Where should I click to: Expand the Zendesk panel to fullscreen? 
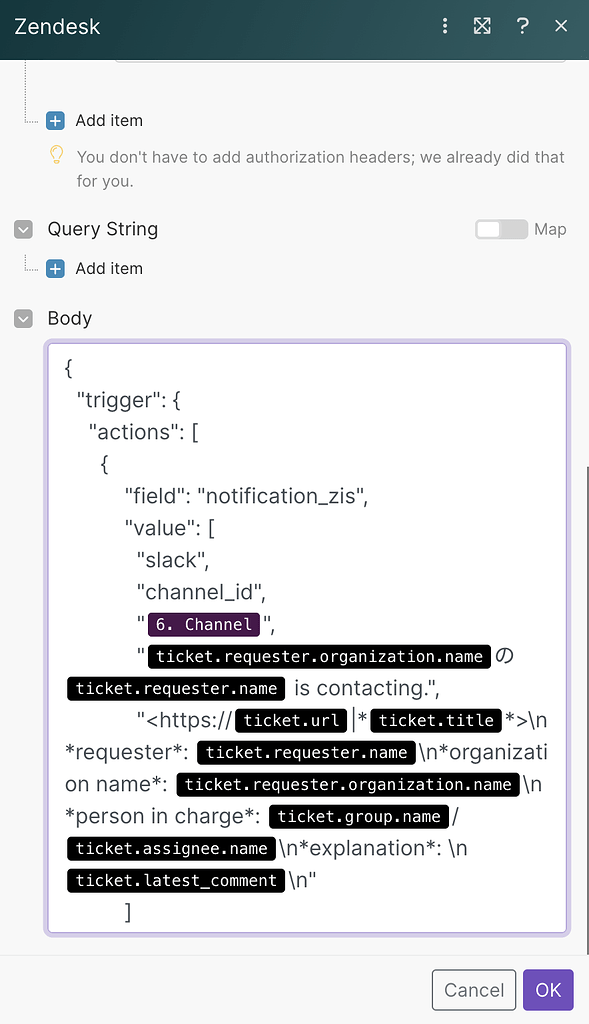(x=482, y=26)
